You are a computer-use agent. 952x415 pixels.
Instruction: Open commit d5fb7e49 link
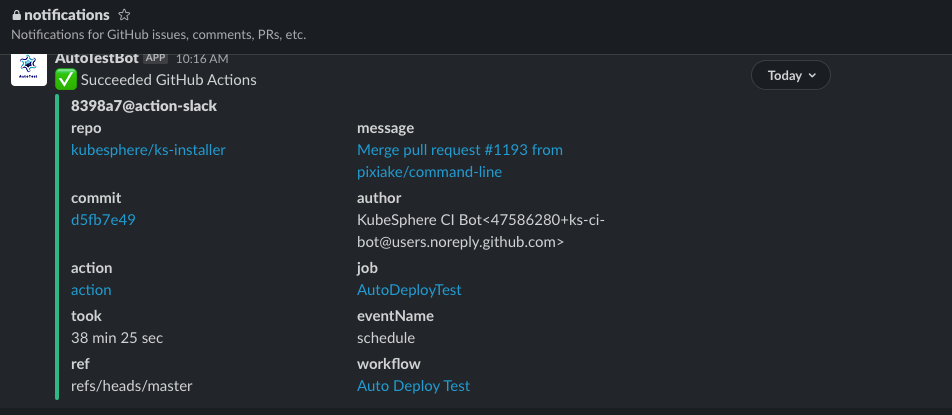103,220
